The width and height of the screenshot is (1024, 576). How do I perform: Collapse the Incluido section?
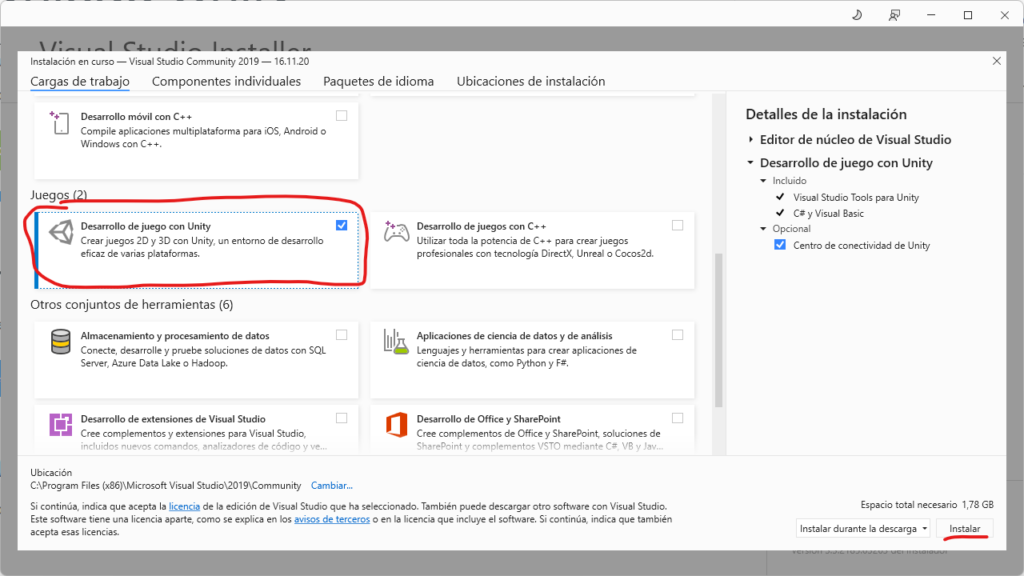763,181
